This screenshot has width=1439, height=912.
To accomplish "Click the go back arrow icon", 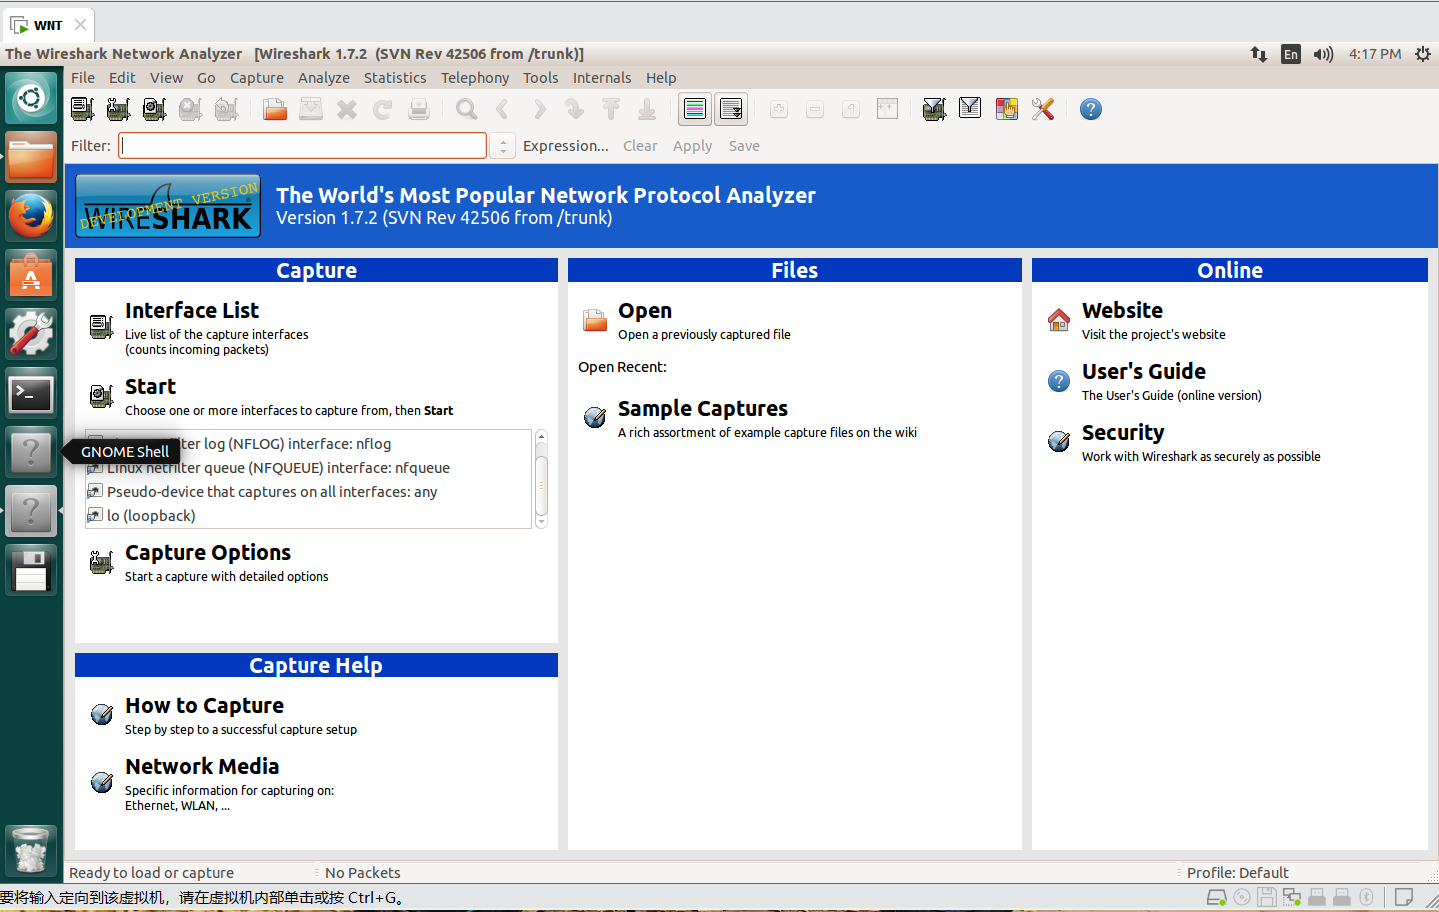I will click(503, 109).
